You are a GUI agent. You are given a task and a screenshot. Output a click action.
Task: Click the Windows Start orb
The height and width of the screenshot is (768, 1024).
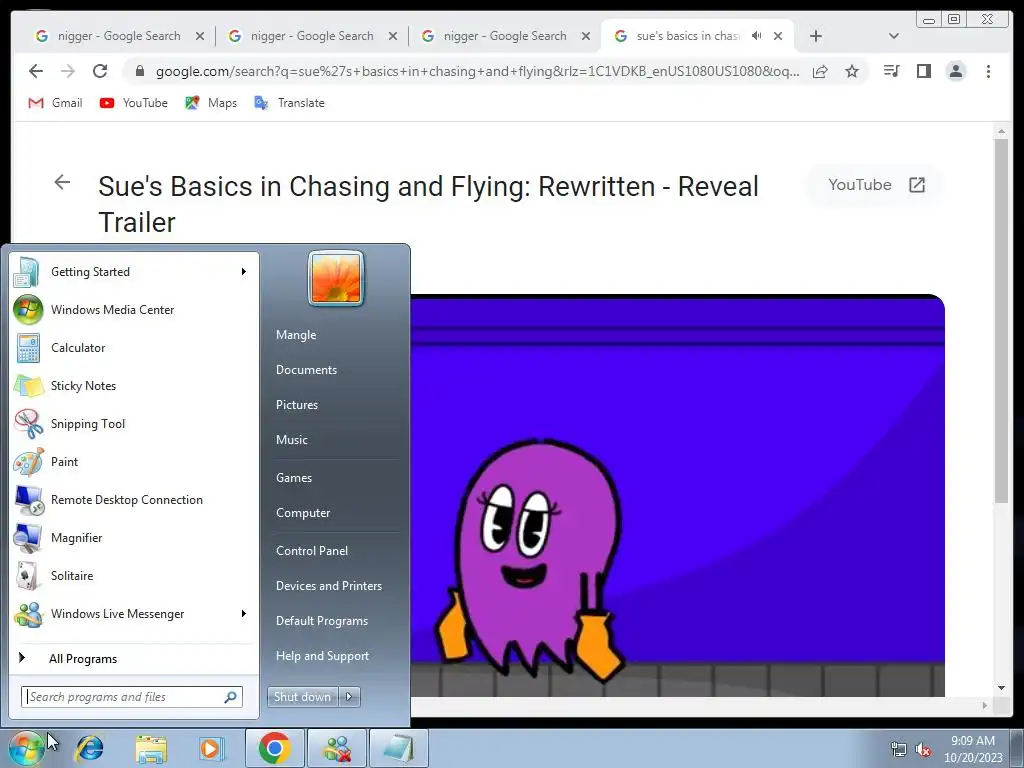(x=26, y=748)
